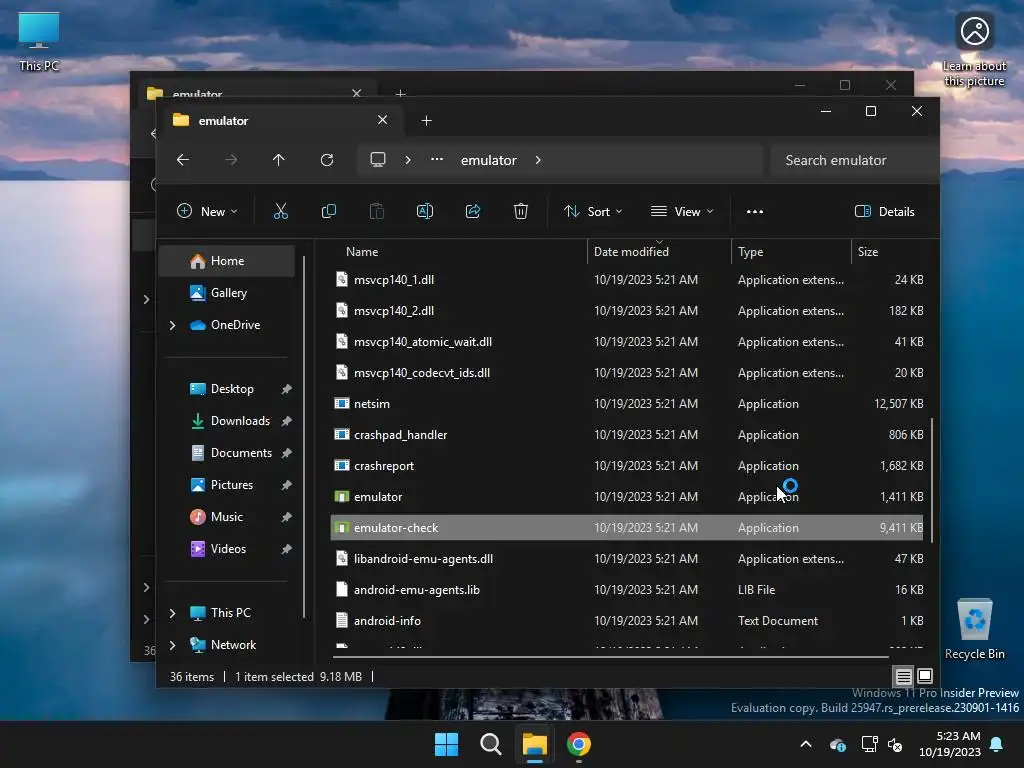This screenshot has height=768, width=1024.
Task: Open the notifications bell icon
Action: (x=997, y=744)
